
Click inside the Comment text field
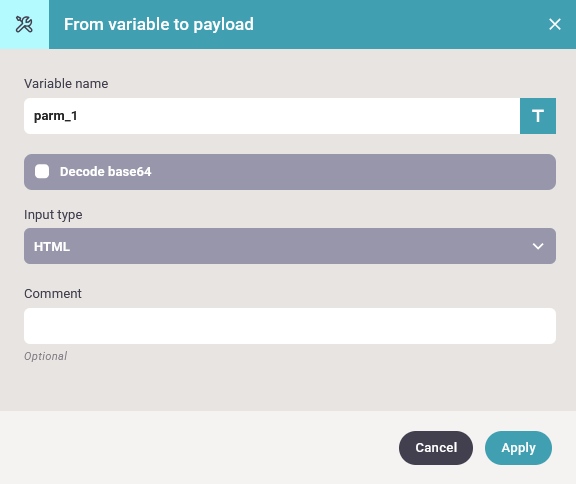tap(290, 326)
